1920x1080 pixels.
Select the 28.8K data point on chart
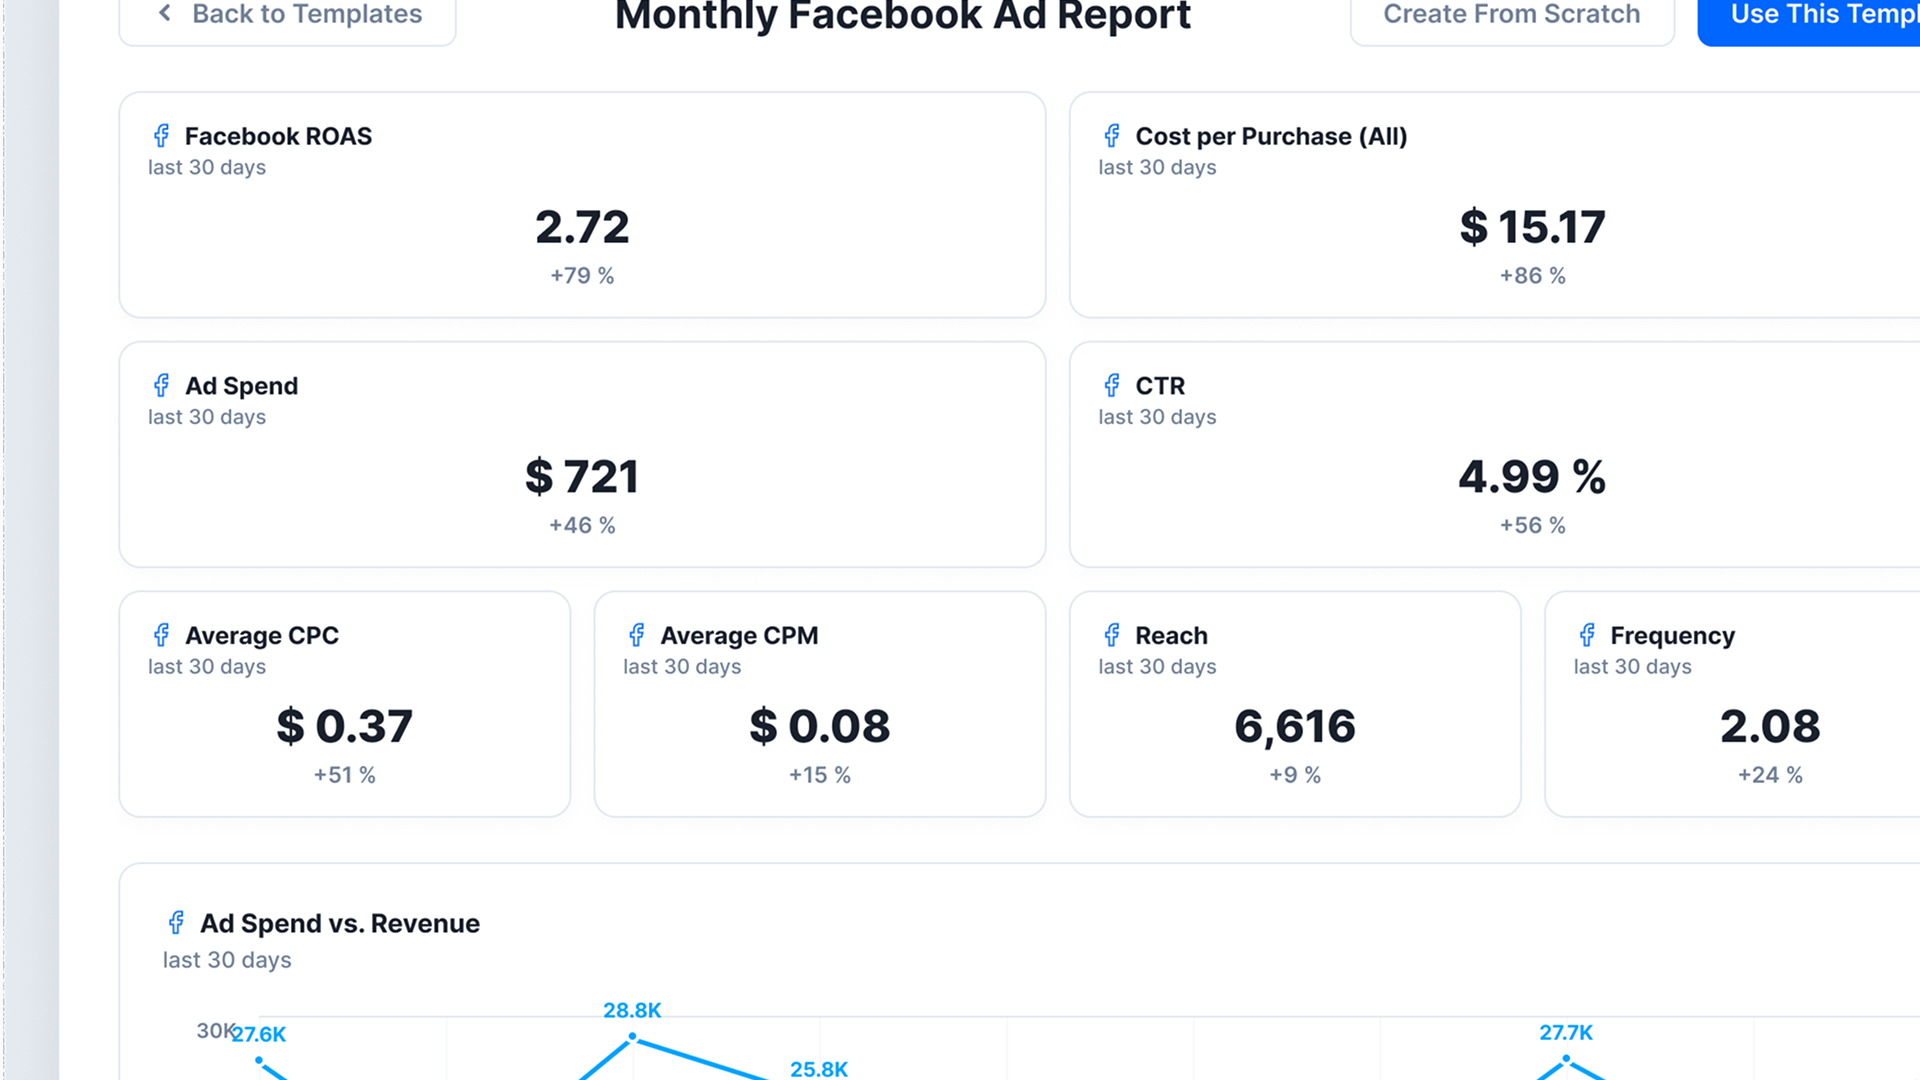tap(632, 1036)
